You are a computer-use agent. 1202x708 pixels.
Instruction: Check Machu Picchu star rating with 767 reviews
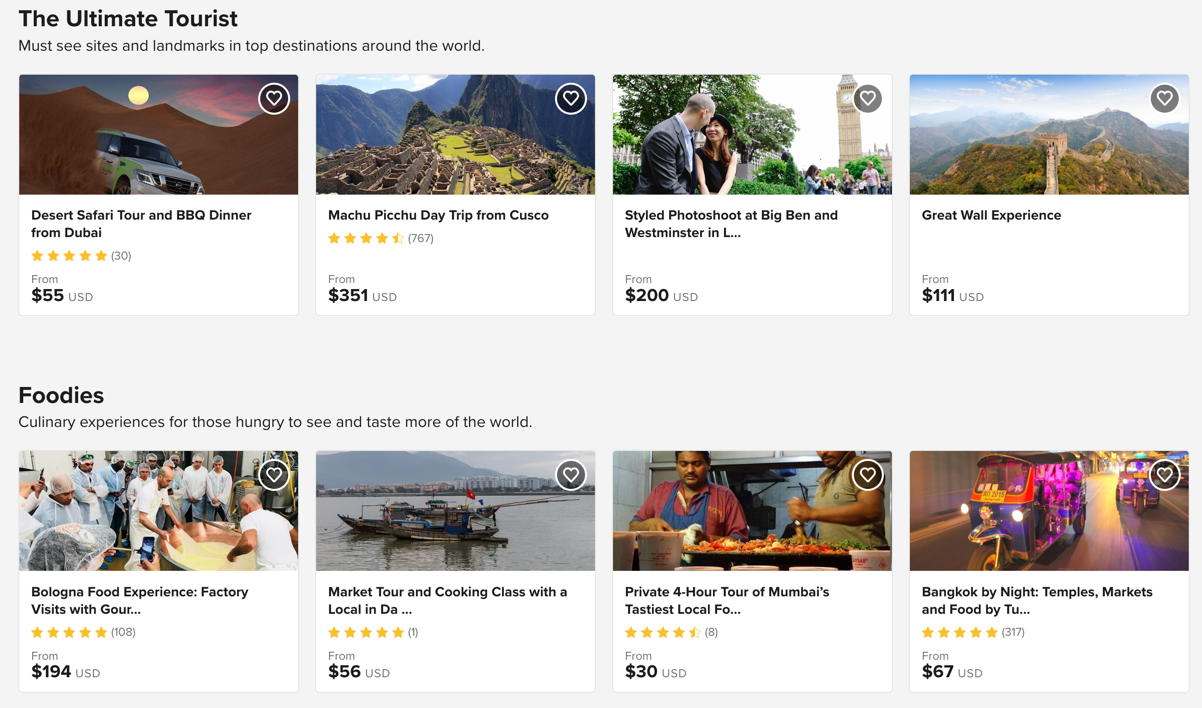coord(381,238)
